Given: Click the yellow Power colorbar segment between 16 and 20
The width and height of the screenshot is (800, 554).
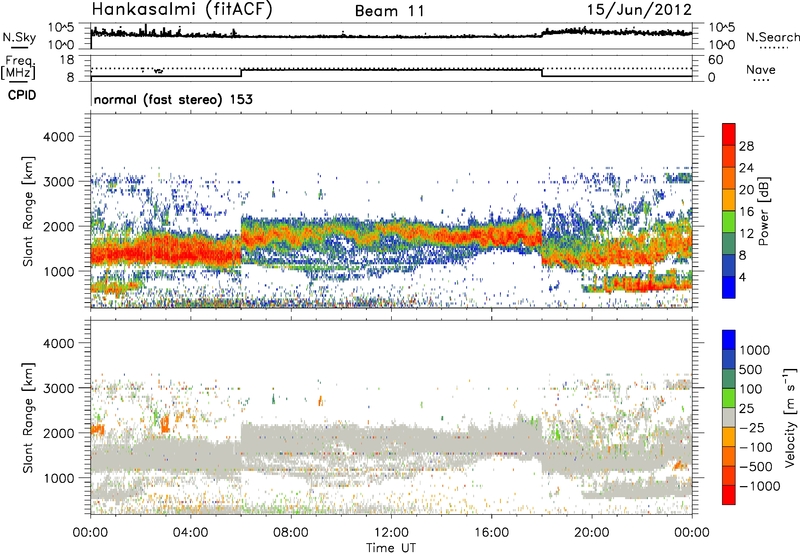Looking at the screenshot, I should click(x=729, y=200).
